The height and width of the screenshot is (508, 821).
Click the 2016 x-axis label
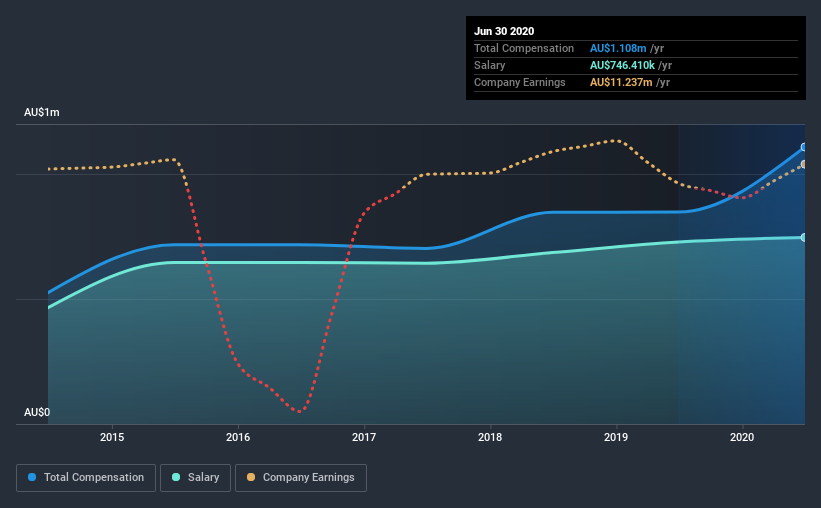click(x=238, y=437)
